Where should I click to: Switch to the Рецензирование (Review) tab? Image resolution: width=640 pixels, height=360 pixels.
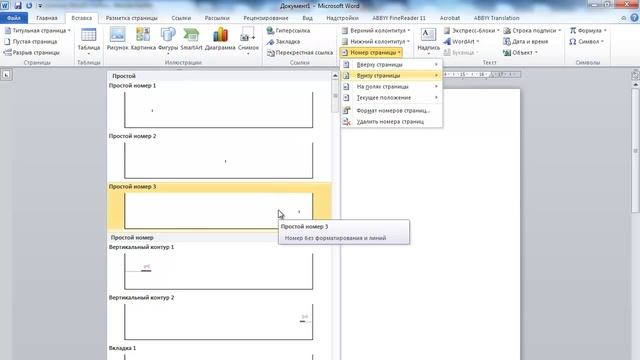coord(266,18)
